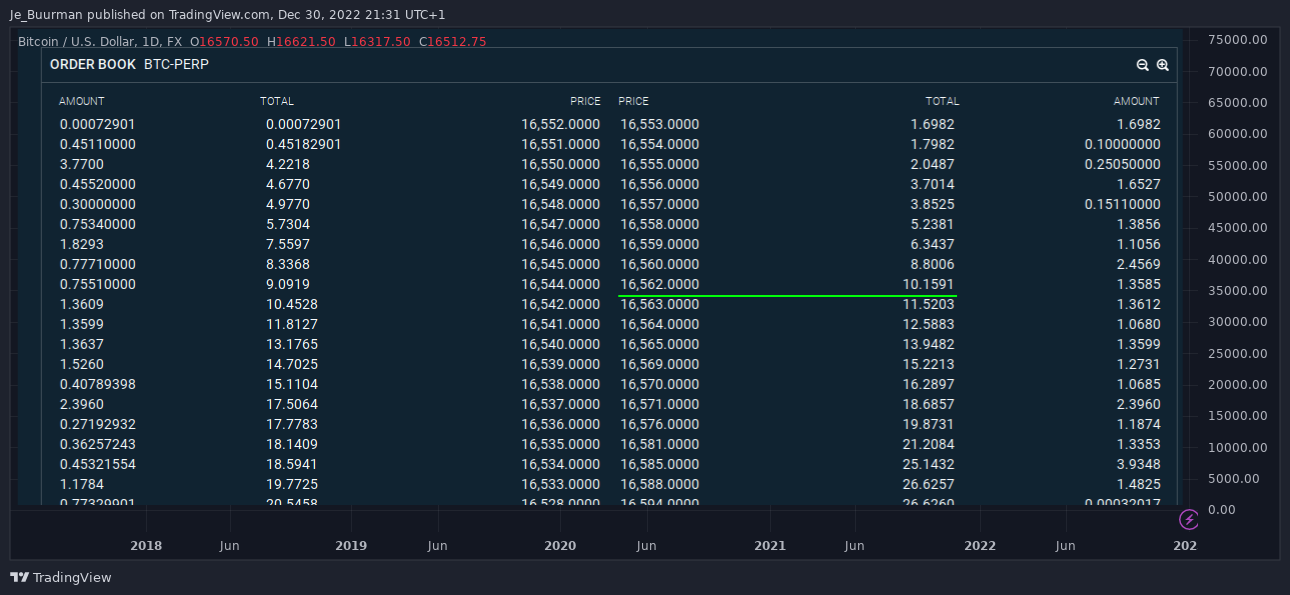Select ask total 1.7982
The width and height of the screenshot is (1290, 595).
click(933, 144)
